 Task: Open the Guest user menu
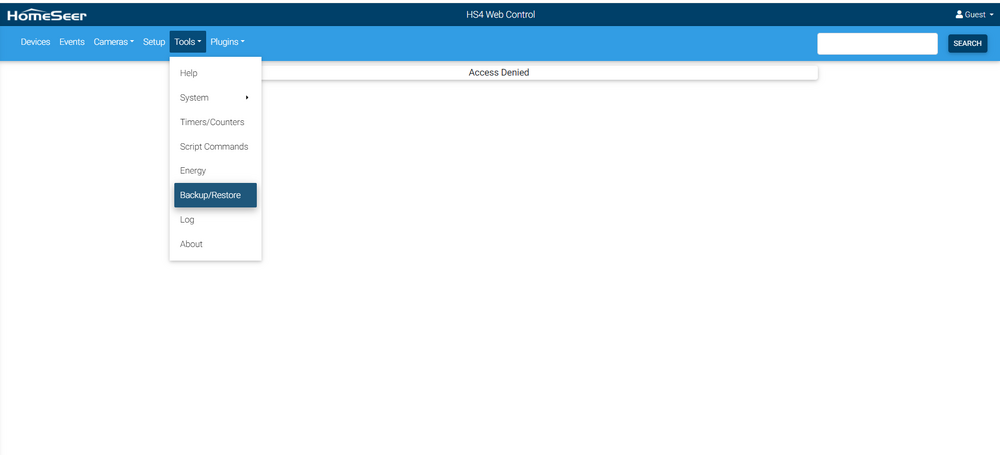pyautogui.click(x=974, y=15)
